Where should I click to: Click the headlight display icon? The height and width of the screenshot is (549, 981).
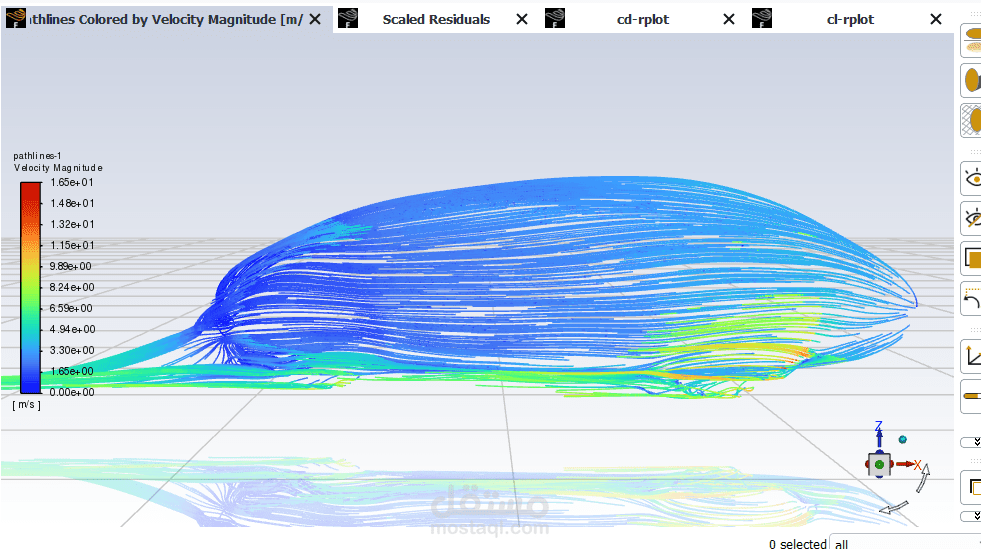tap(972, 80)
